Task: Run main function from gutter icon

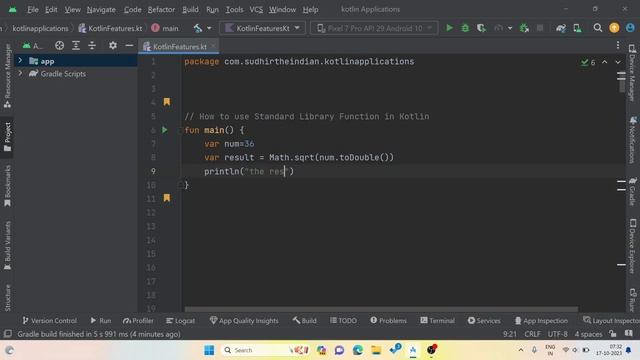Action: click(164, 130)
